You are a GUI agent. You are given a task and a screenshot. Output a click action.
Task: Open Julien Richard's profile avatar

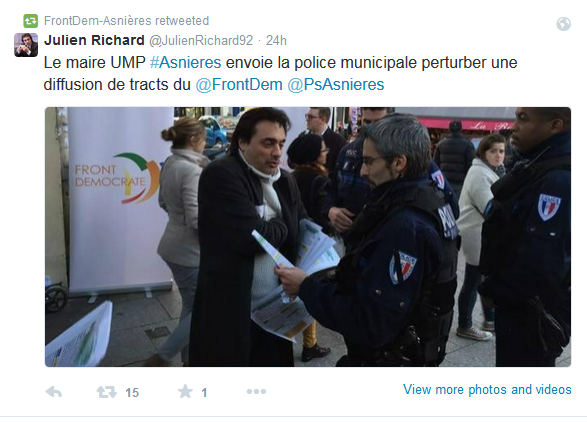click(26, 45)
